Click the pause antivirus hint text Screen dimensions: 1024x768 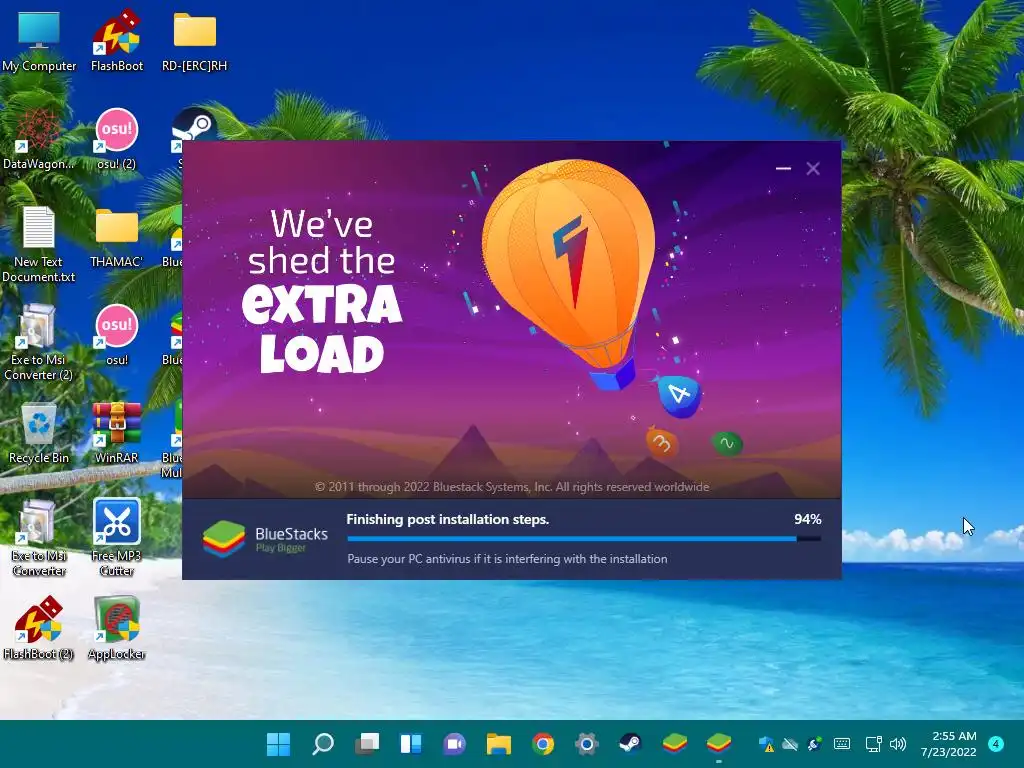507,559
